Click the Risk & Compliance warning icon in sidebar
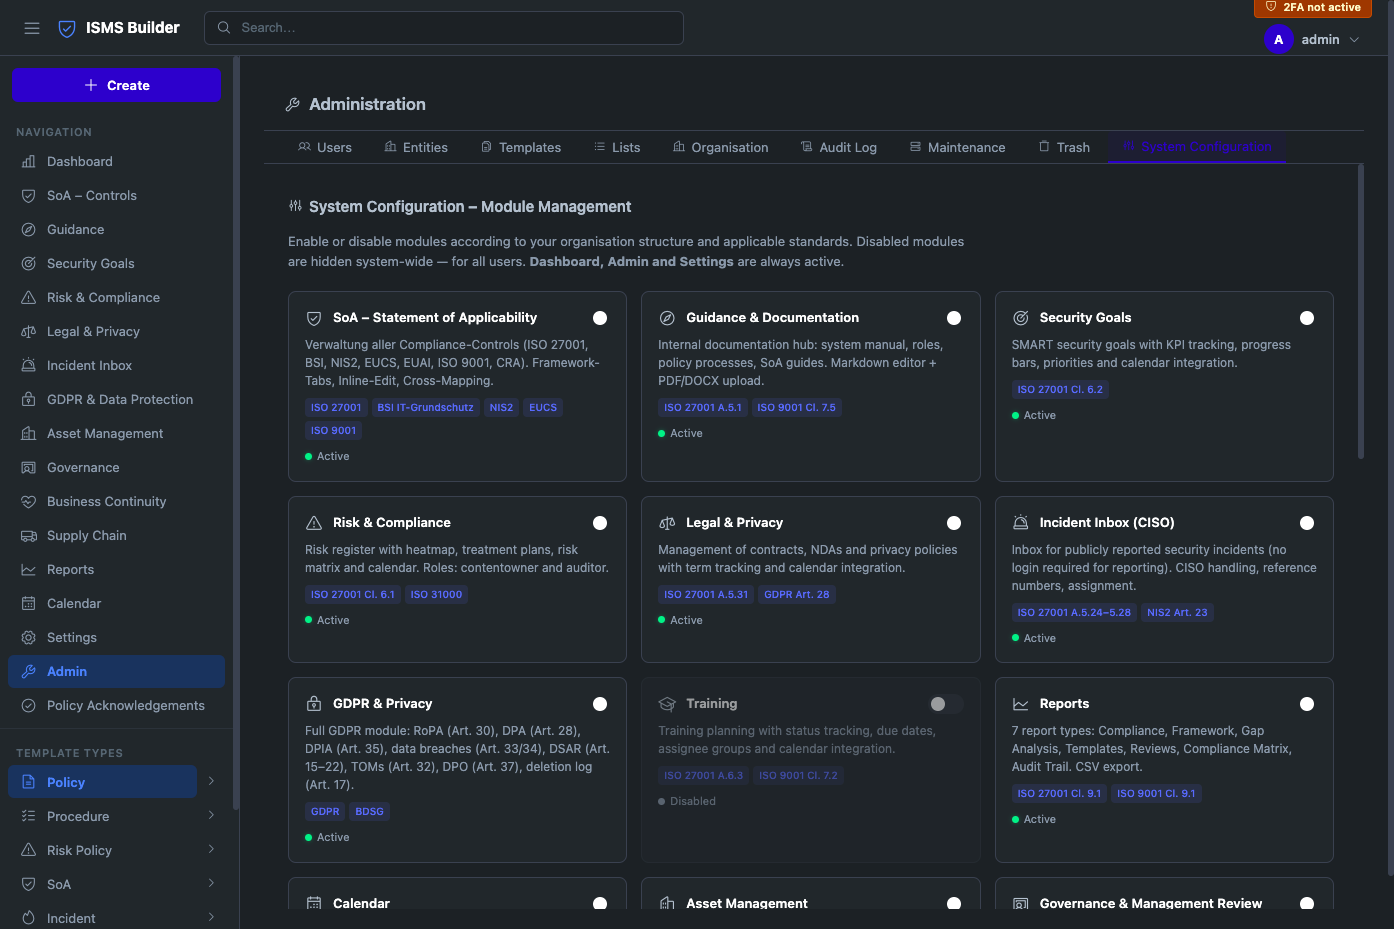This screenshot has height=929, width=1394. (29, 297)
